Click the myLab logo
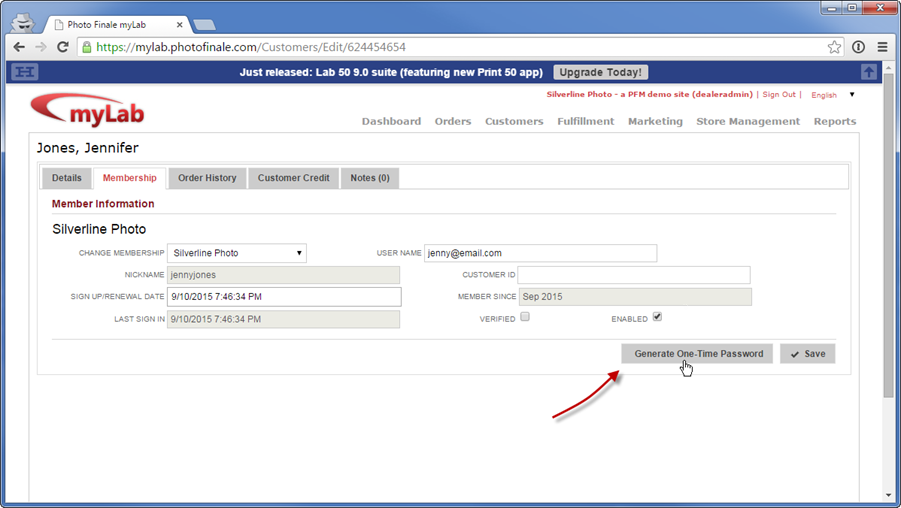Image resolution: width=901 pixels, height=508 pixels. (x=87, y=110)
